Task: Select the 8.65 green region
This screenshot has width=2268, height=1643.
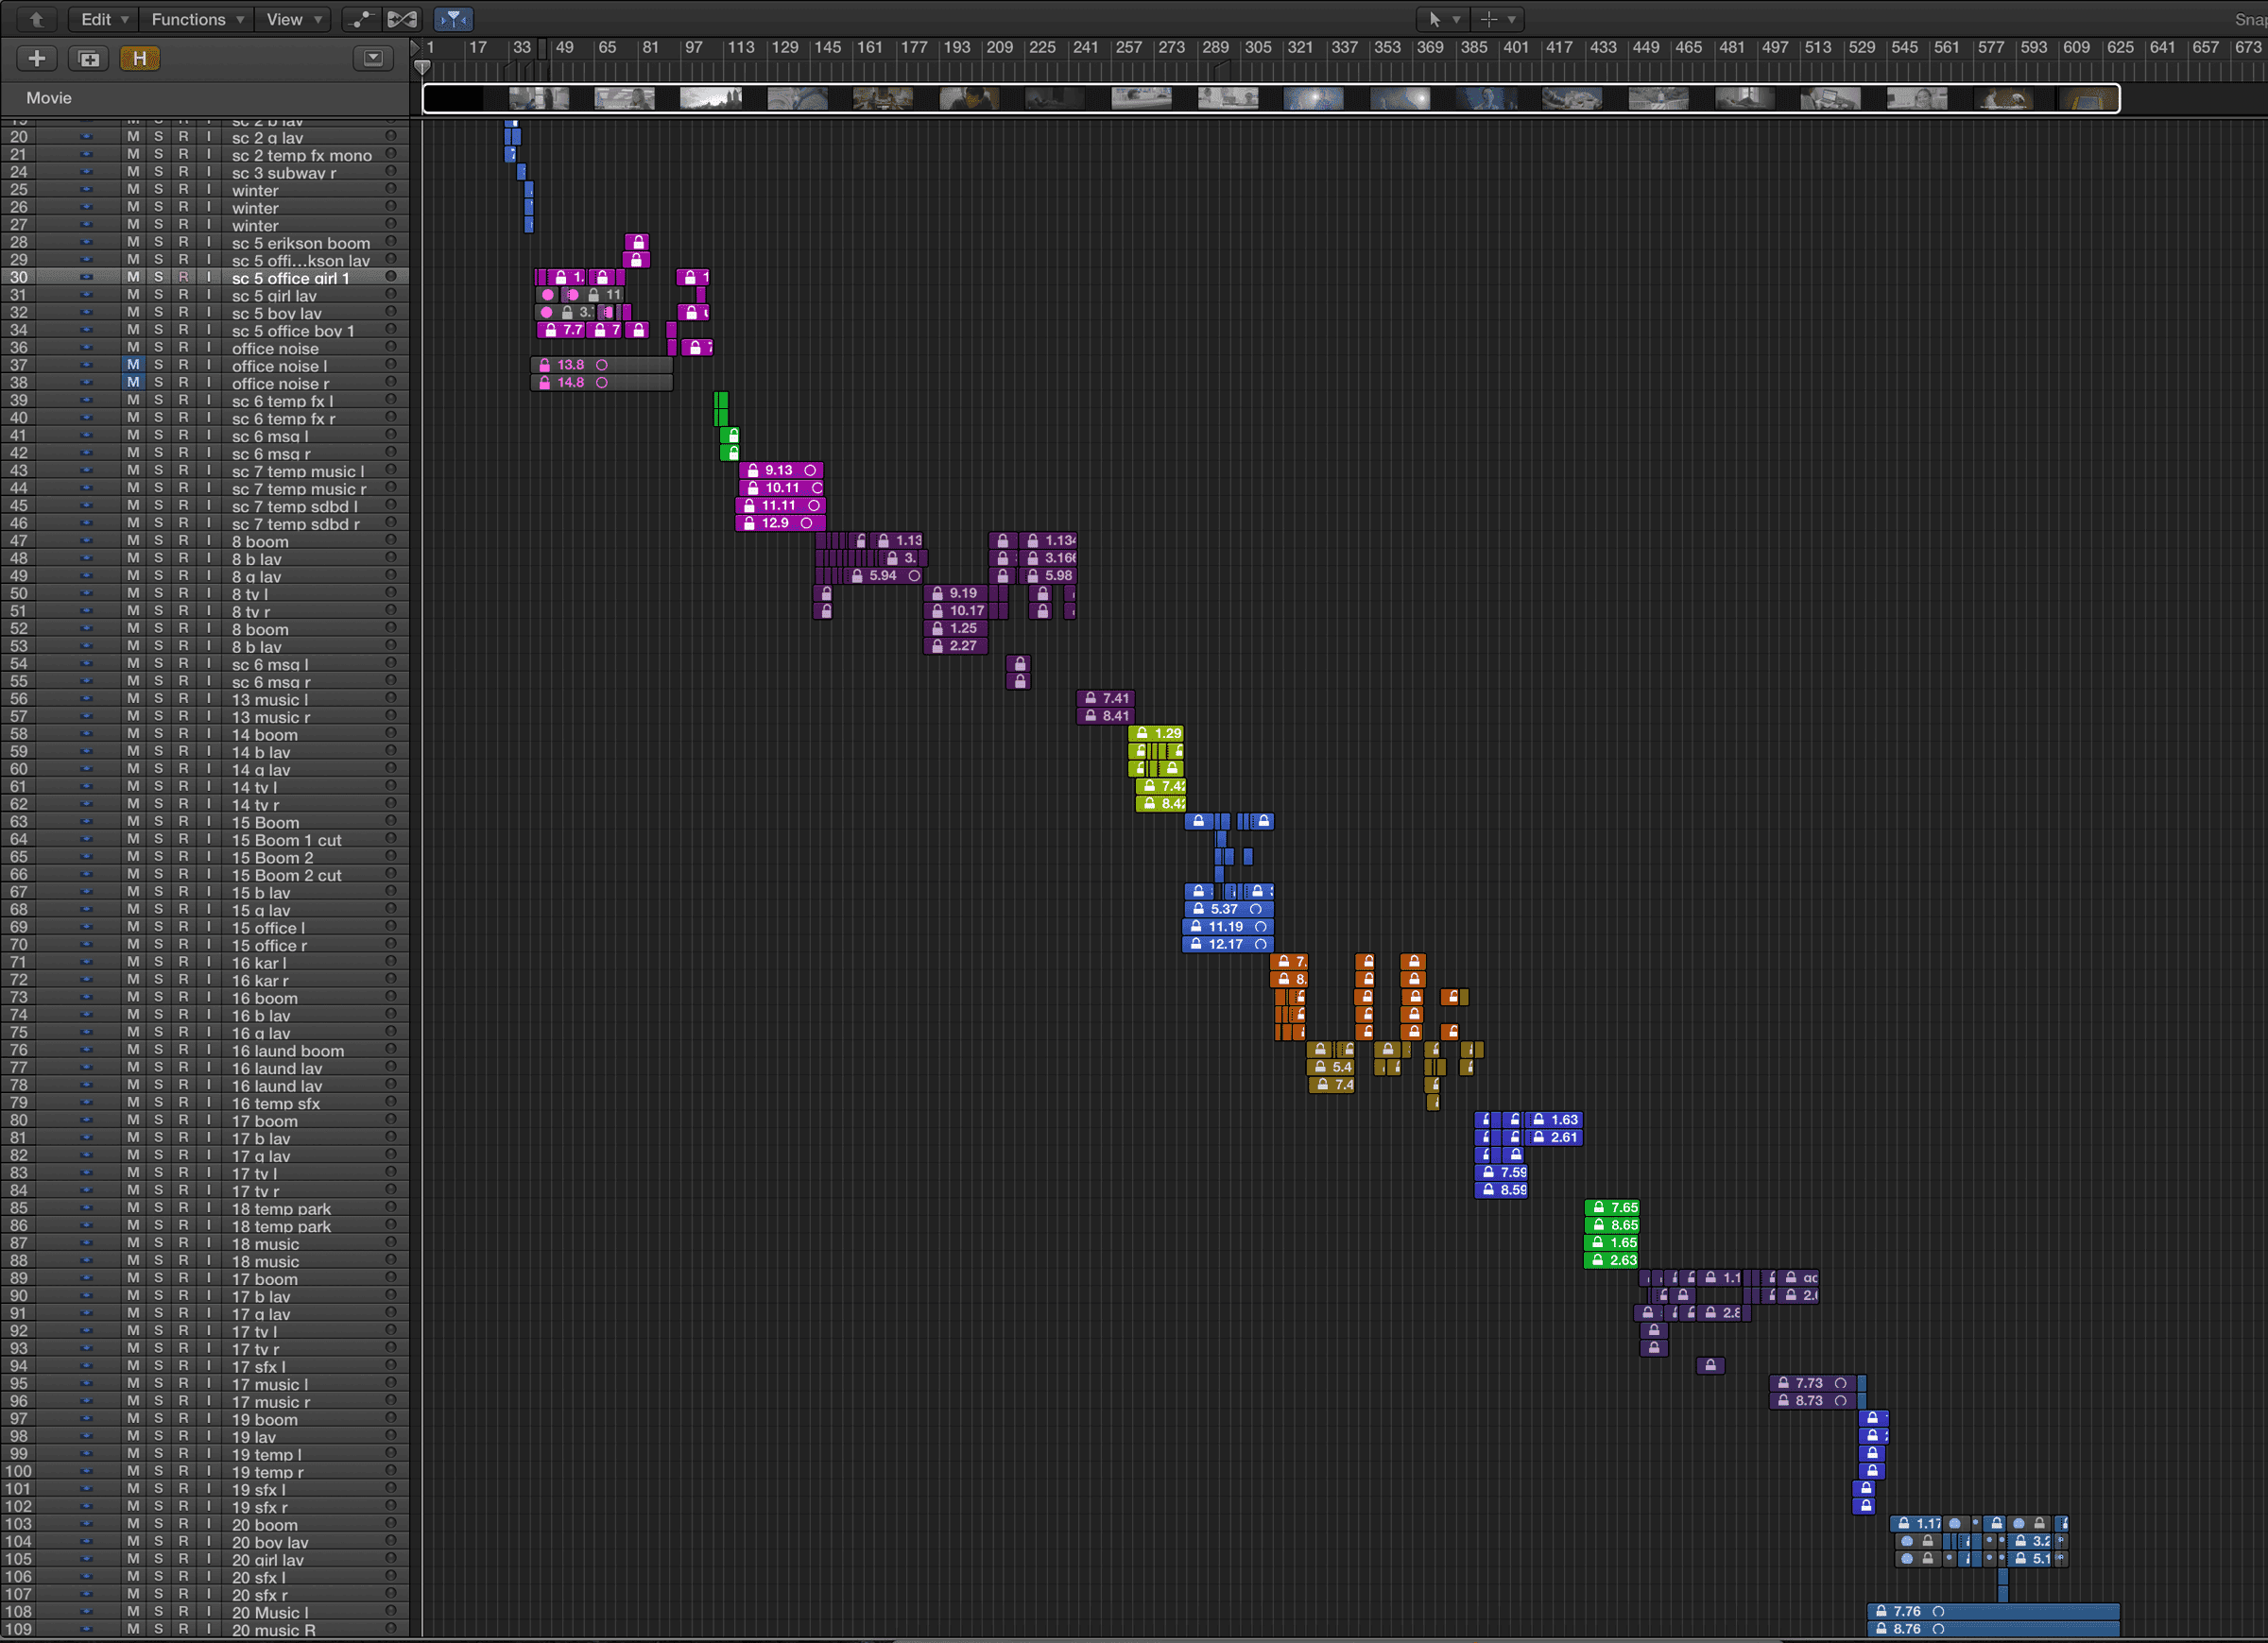Action: click(1612, 1225)
